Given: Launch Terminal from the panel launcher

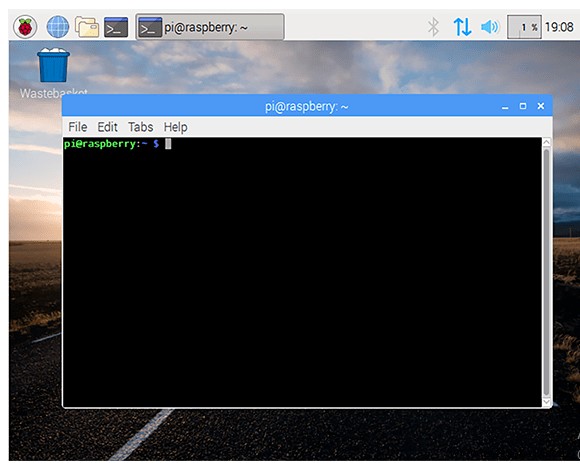Looking at the screenshot, I should click(116, 27).
